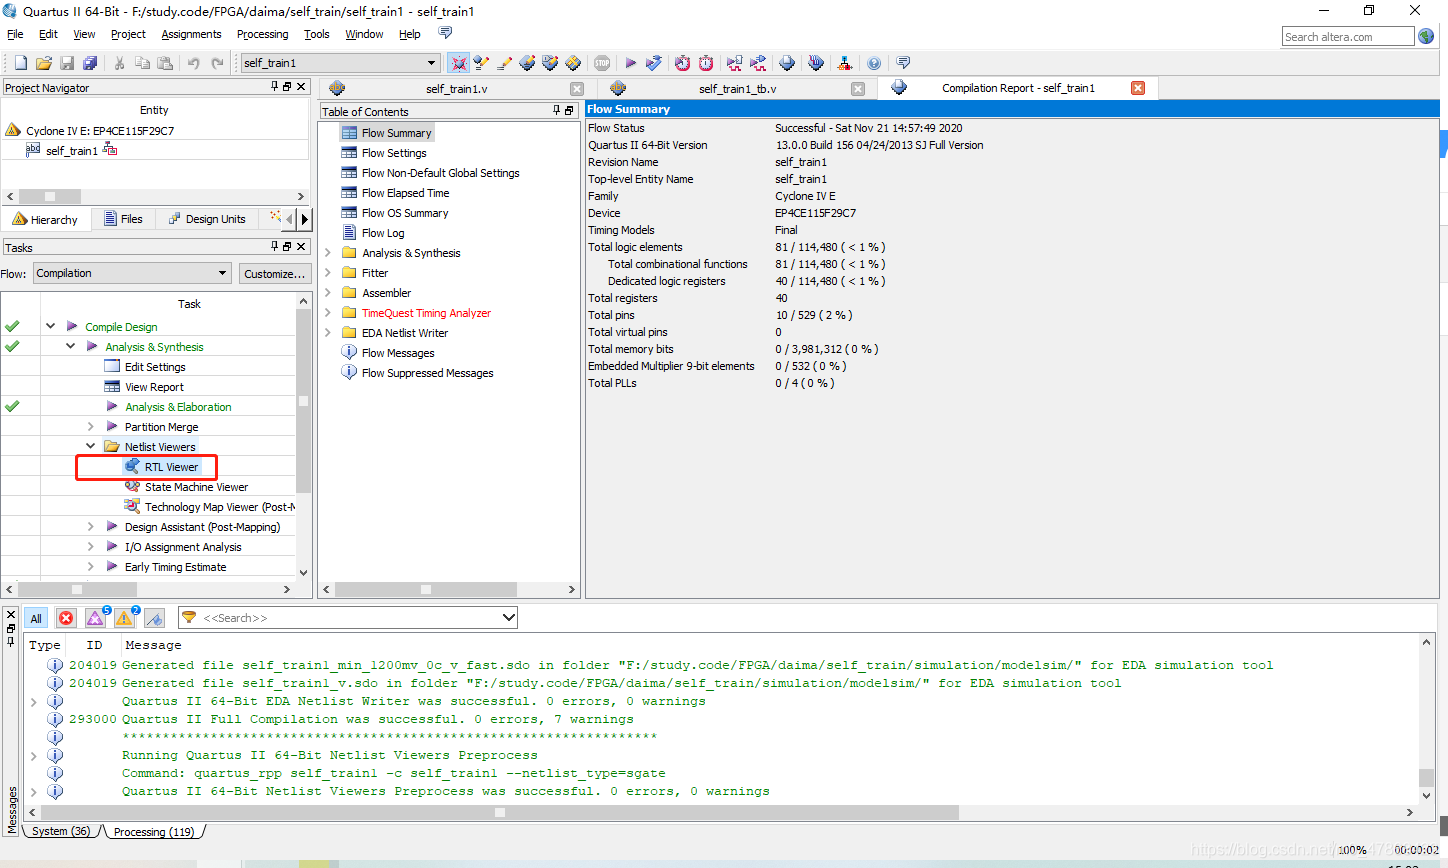
Task: Click the Save All toolbar icon
Action: 90,63
